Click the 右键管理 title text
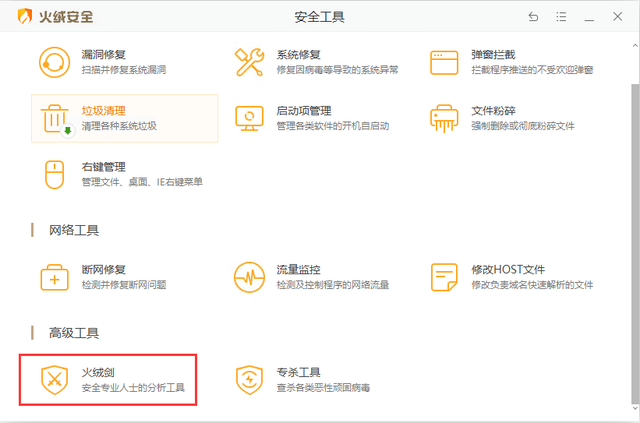 coord(103,167)
